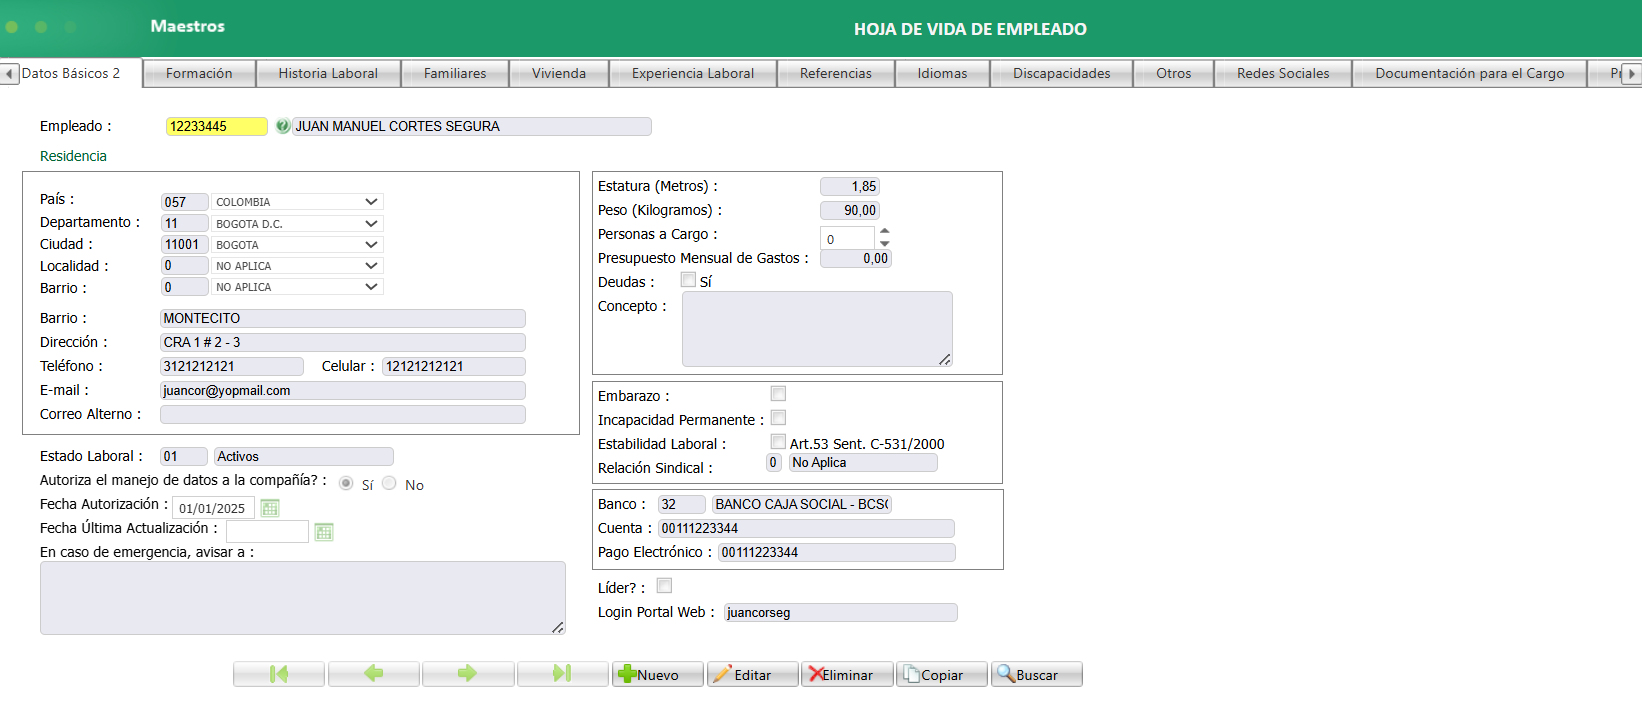
Task: Open the Fecha Última Actualización calendar picker
Action: tap(323, 532)
